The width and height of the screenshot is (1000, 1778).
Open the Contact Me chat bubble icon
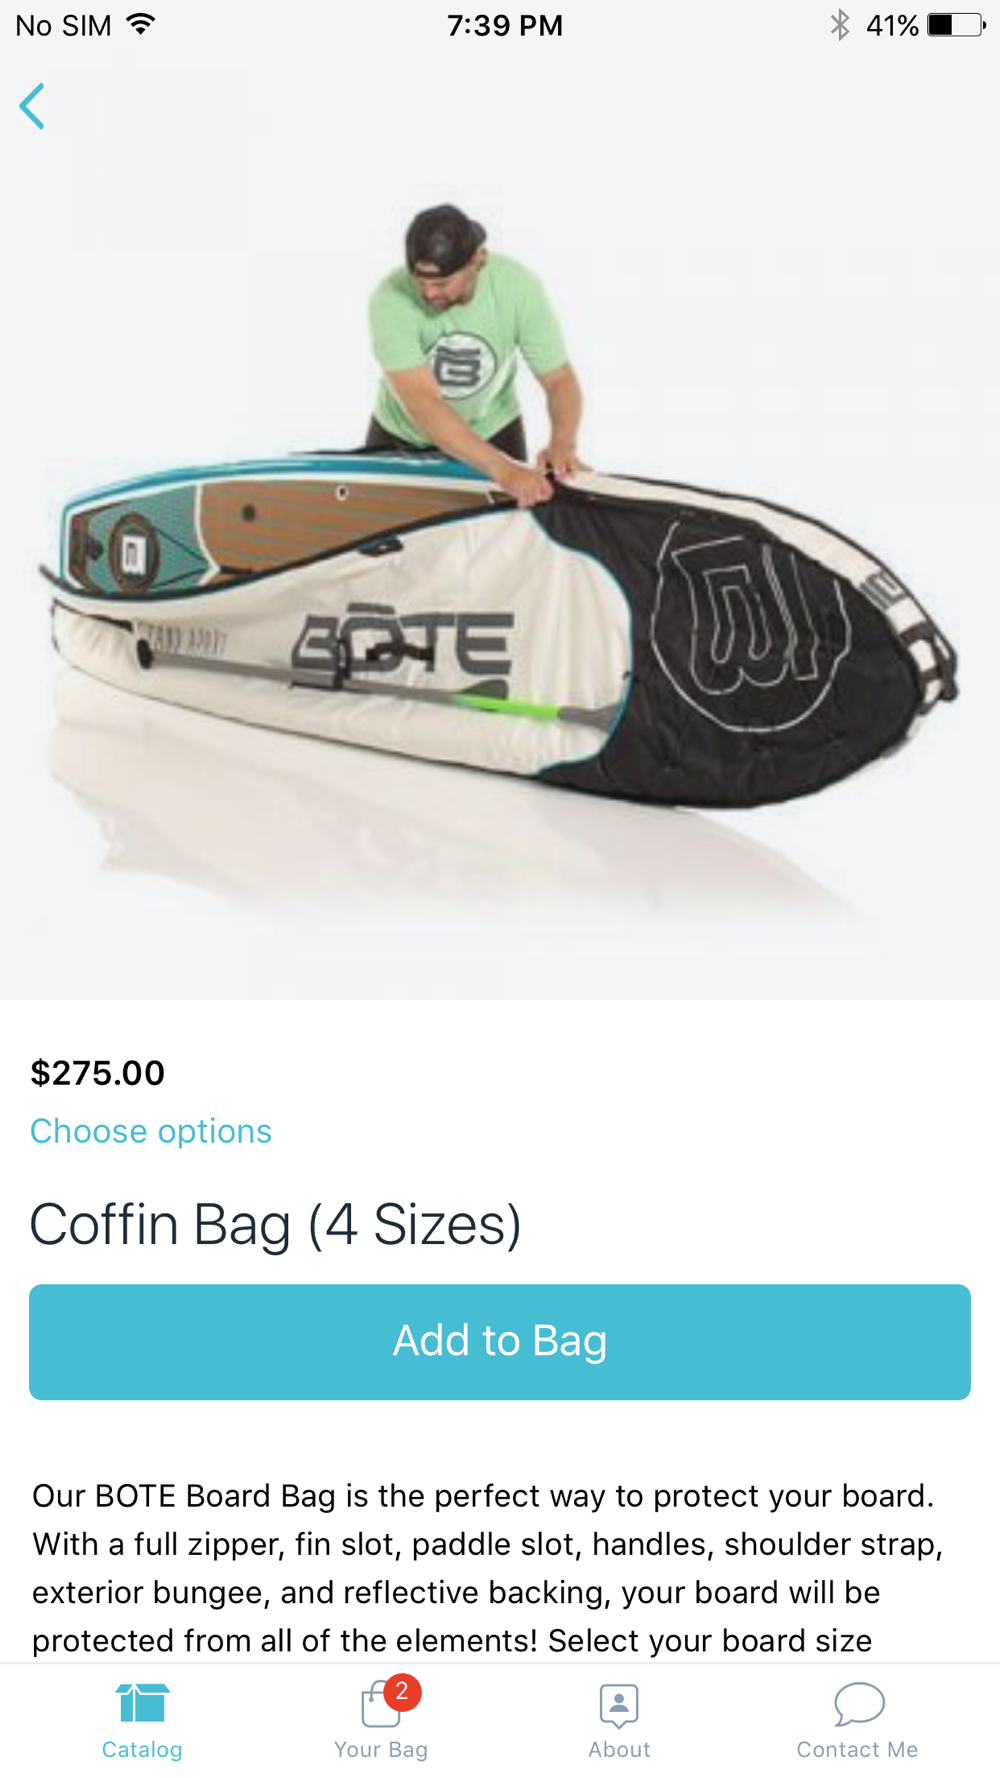[x=858, y=1704]
